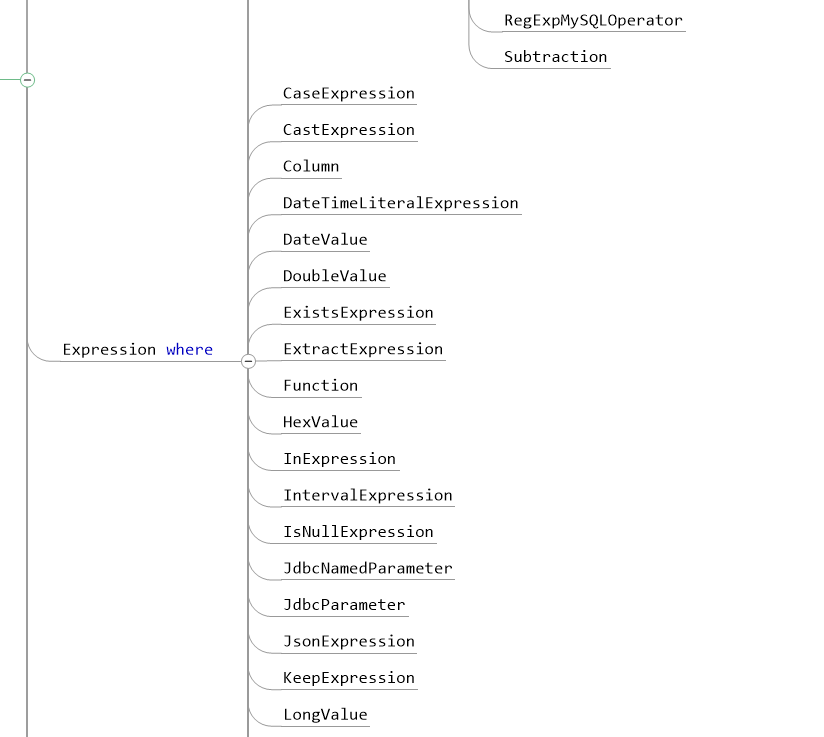The height and width of the screenshot is (737, 824).
Task: Select the Expression where label
Action: pos(138,350)
